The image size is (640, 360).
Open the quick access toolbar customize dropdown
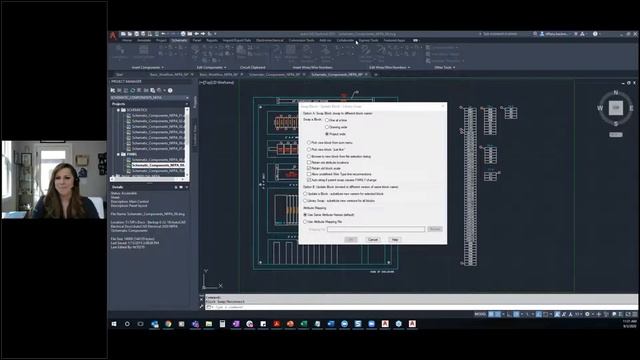(215, 34)
